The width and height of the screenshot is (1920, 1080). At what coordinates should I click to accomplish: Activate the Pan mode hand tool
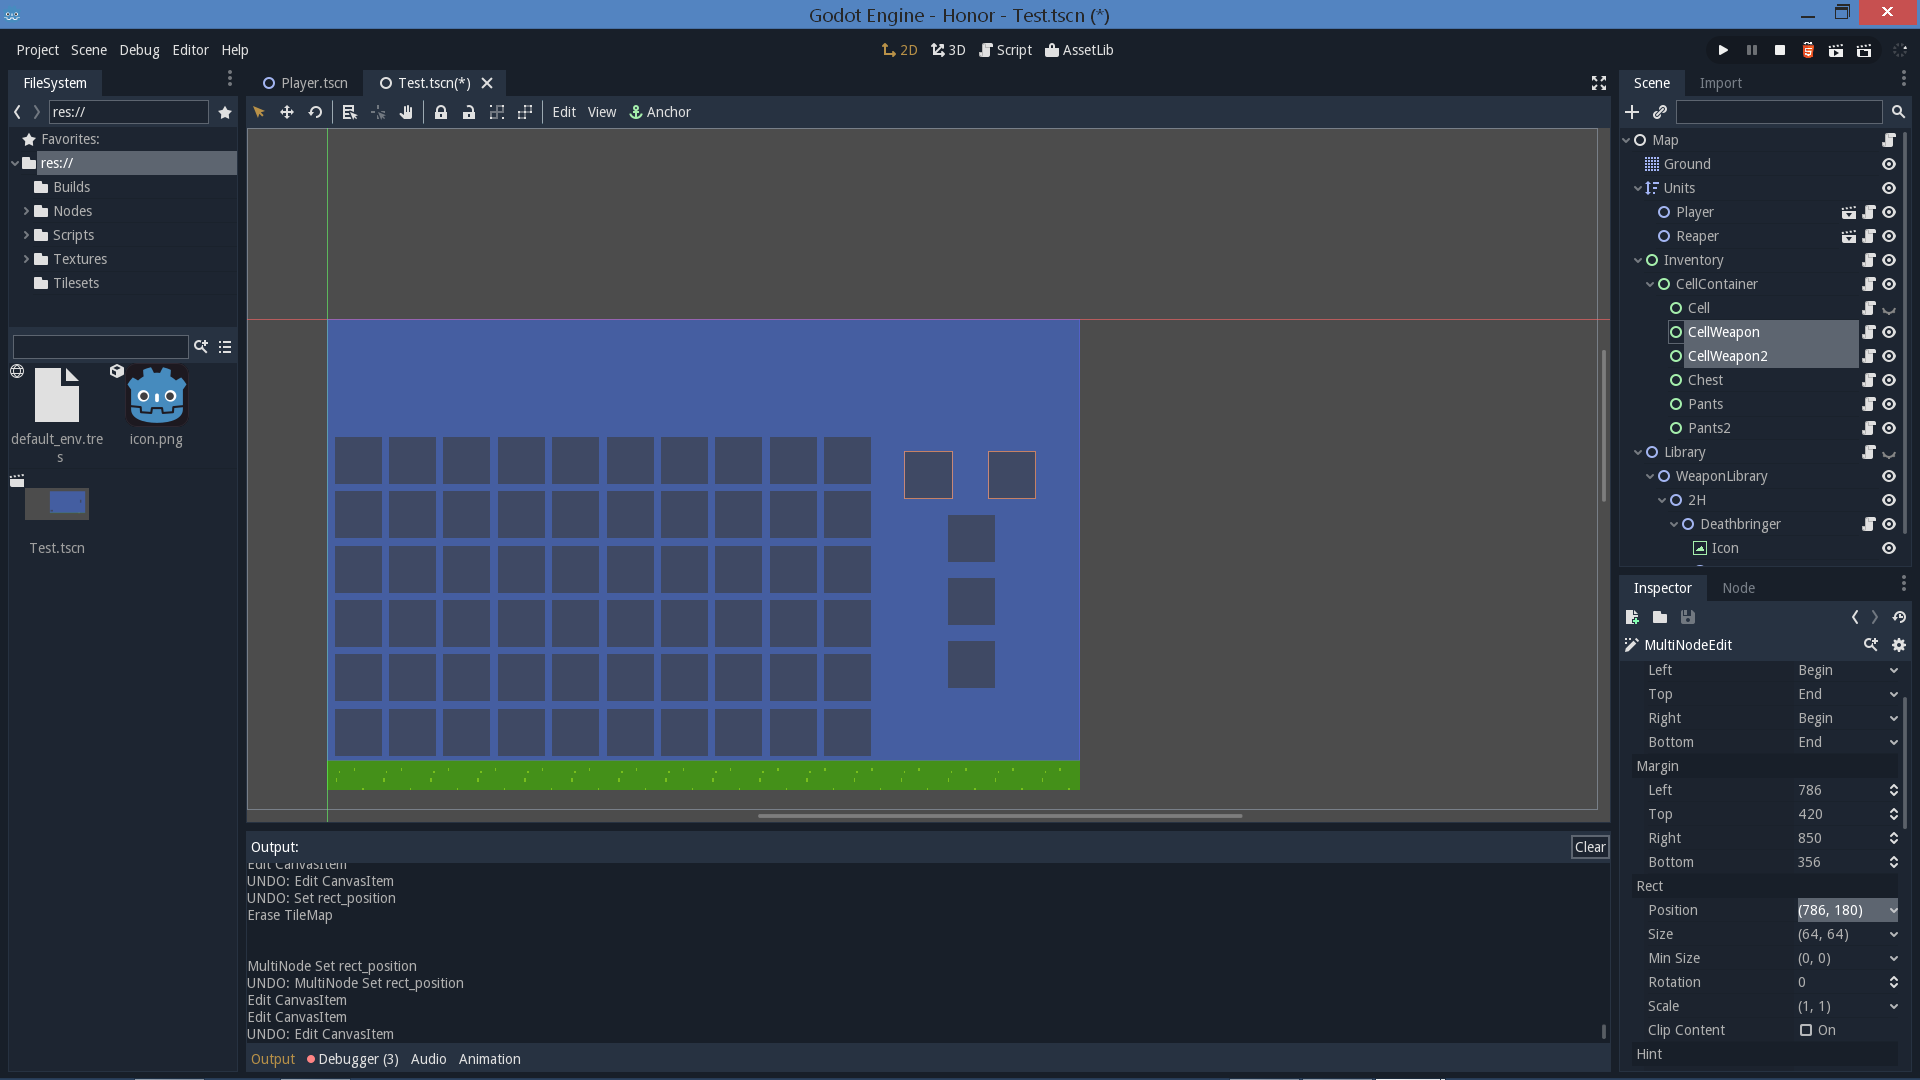tap(406, 112)
